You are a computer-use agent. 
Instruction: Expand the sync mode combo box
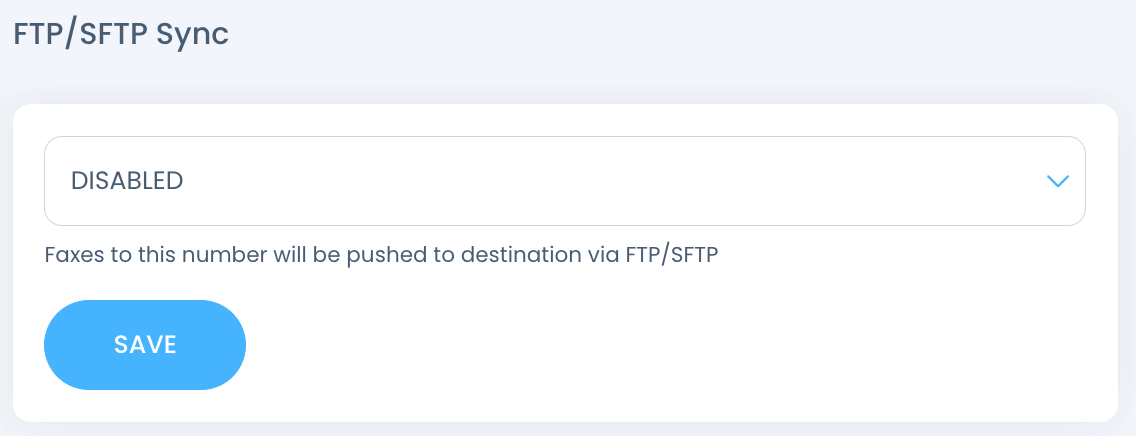pos(564,181)
